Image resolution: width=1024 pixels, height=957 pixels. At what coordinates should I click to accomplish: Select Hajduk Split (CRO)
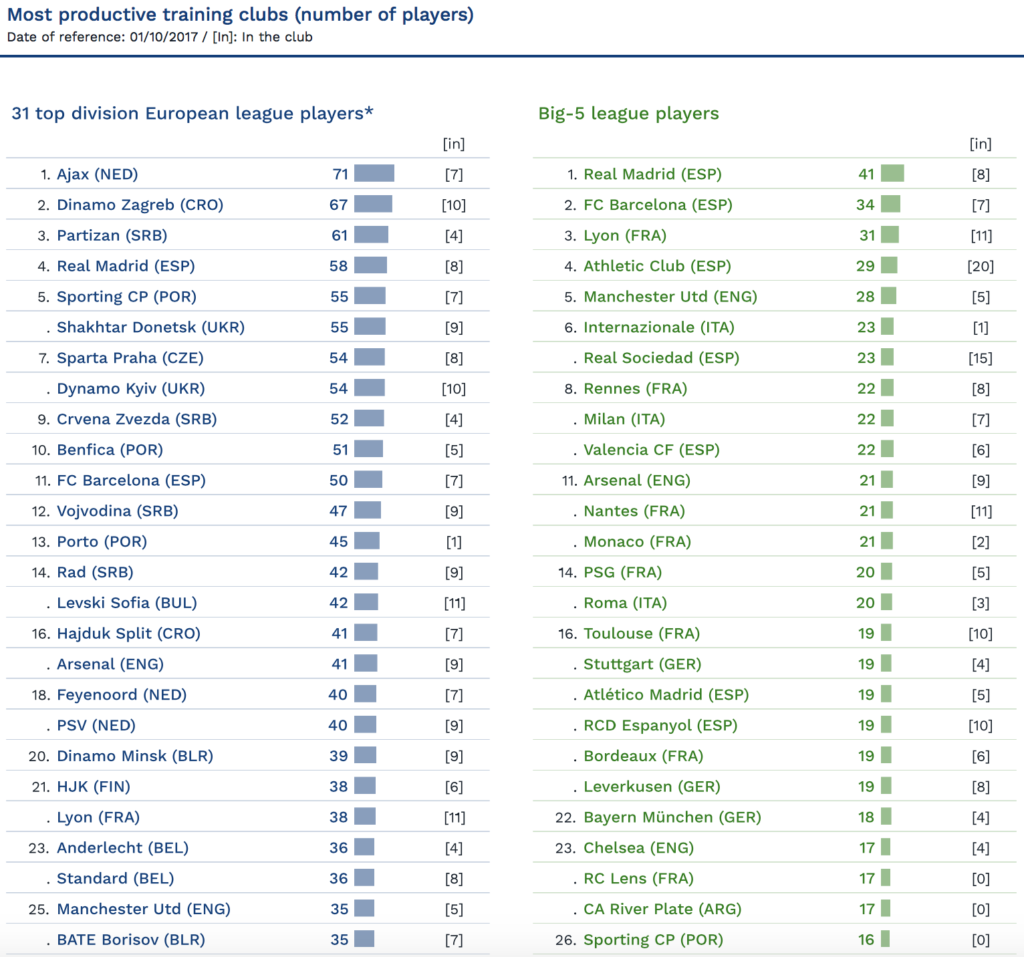(129, 634)
